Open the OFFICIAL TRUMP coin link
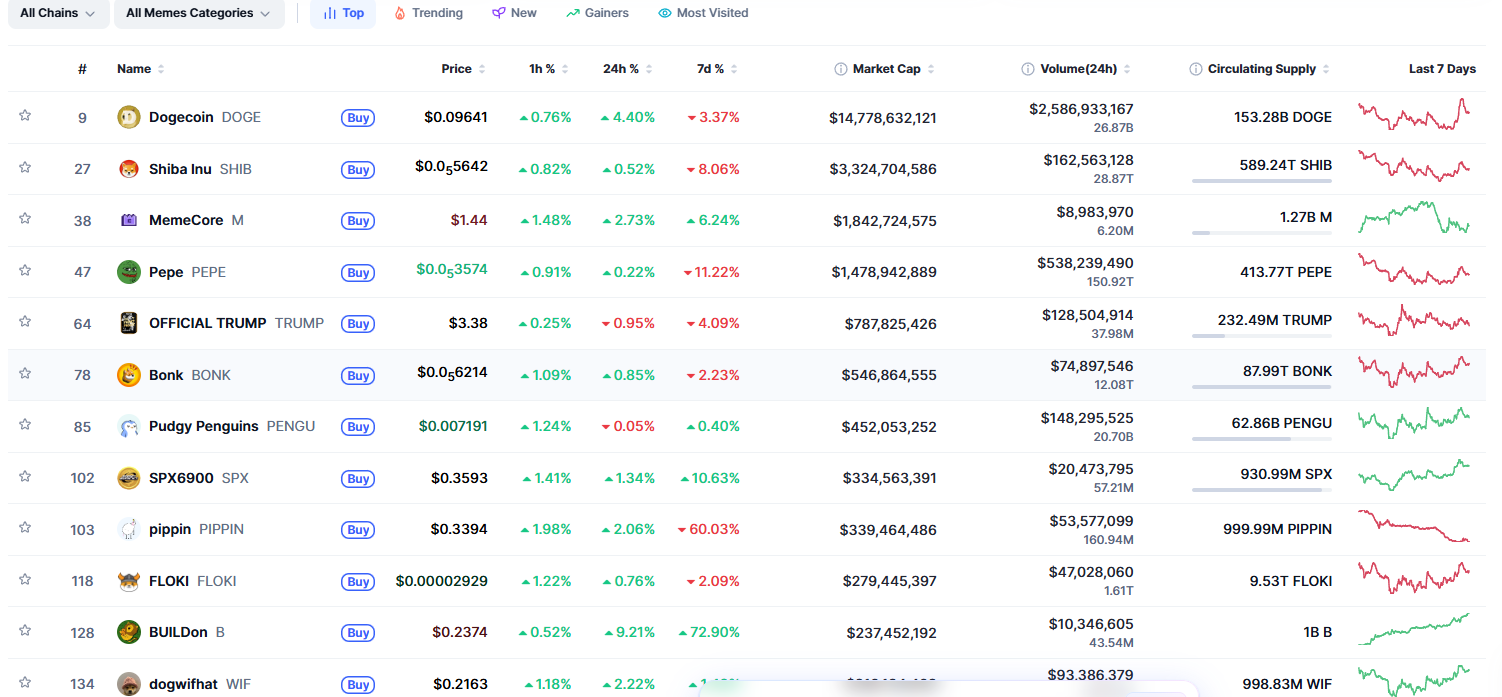1502x697 pixels. coord(207,323)
